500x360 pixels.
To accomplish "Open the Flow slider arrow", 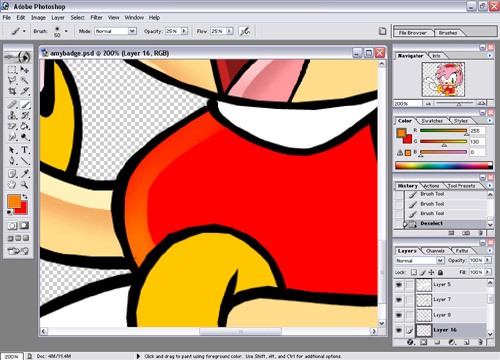I will point(229,31).
